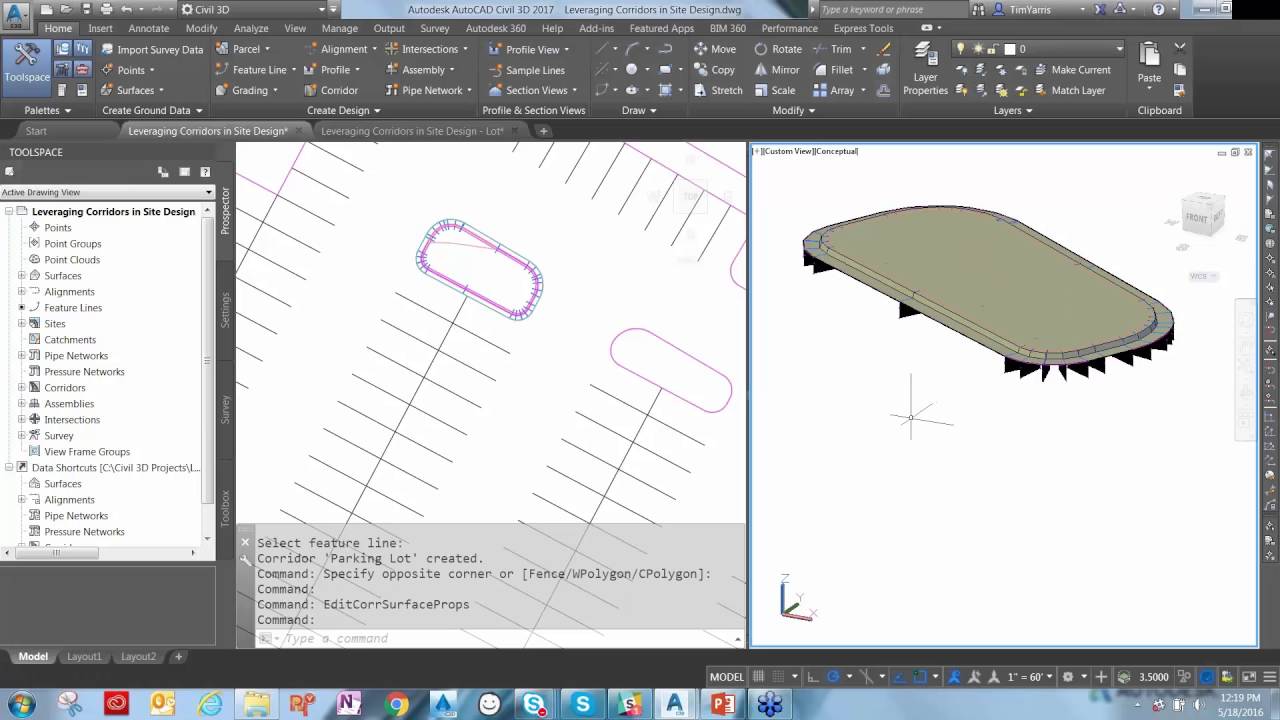Open the Prospector side tab
Viewport: 1280px width, 720px height.
(x=225, y=210)
